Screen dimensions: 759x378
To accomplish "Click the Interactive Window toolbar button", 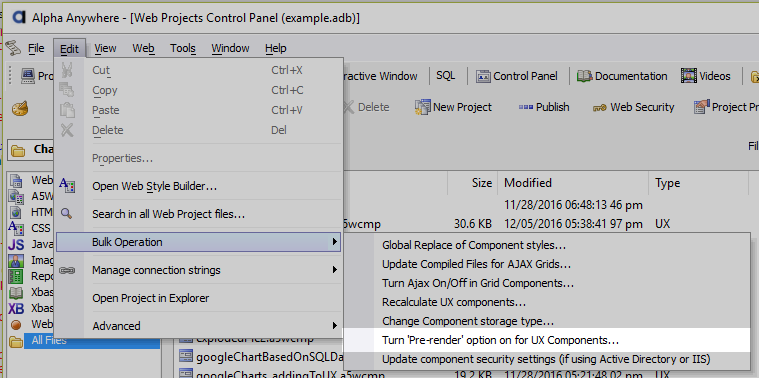I will pyautogui.click(x=380, y=76).
